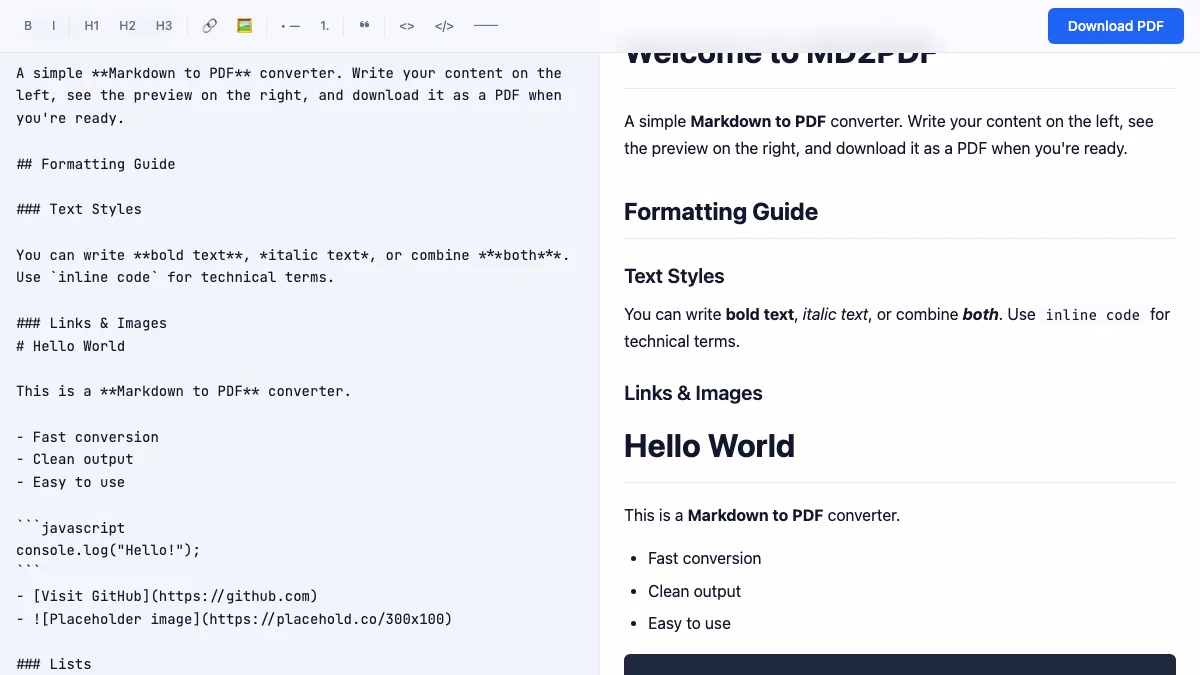Screen dimensions: 1200x675
Task: Click the dark code block in the preview
Action: (899, 665)
